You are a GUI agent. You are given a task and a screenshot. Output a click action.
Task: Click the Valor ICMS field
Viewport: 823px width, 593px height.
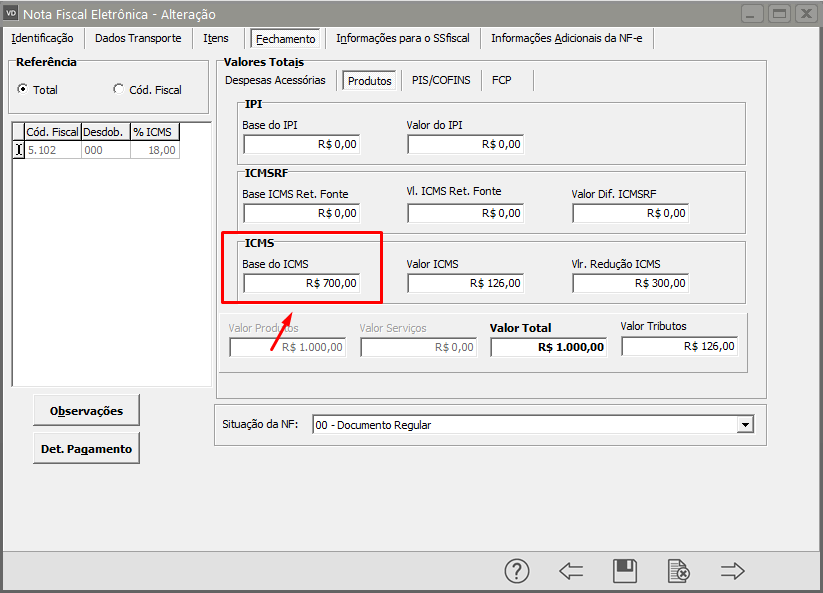point(465,283)
